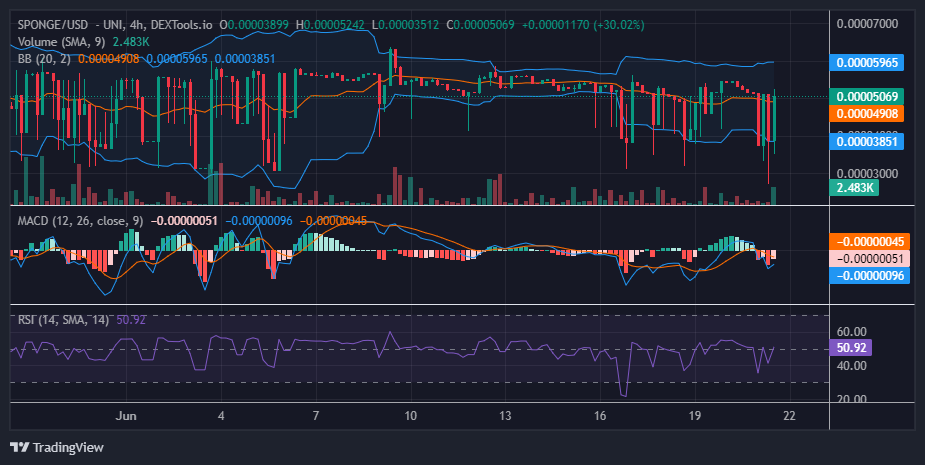Click the 10 date on time axis
Screen dimensions: 925x465
pos(410,415)
